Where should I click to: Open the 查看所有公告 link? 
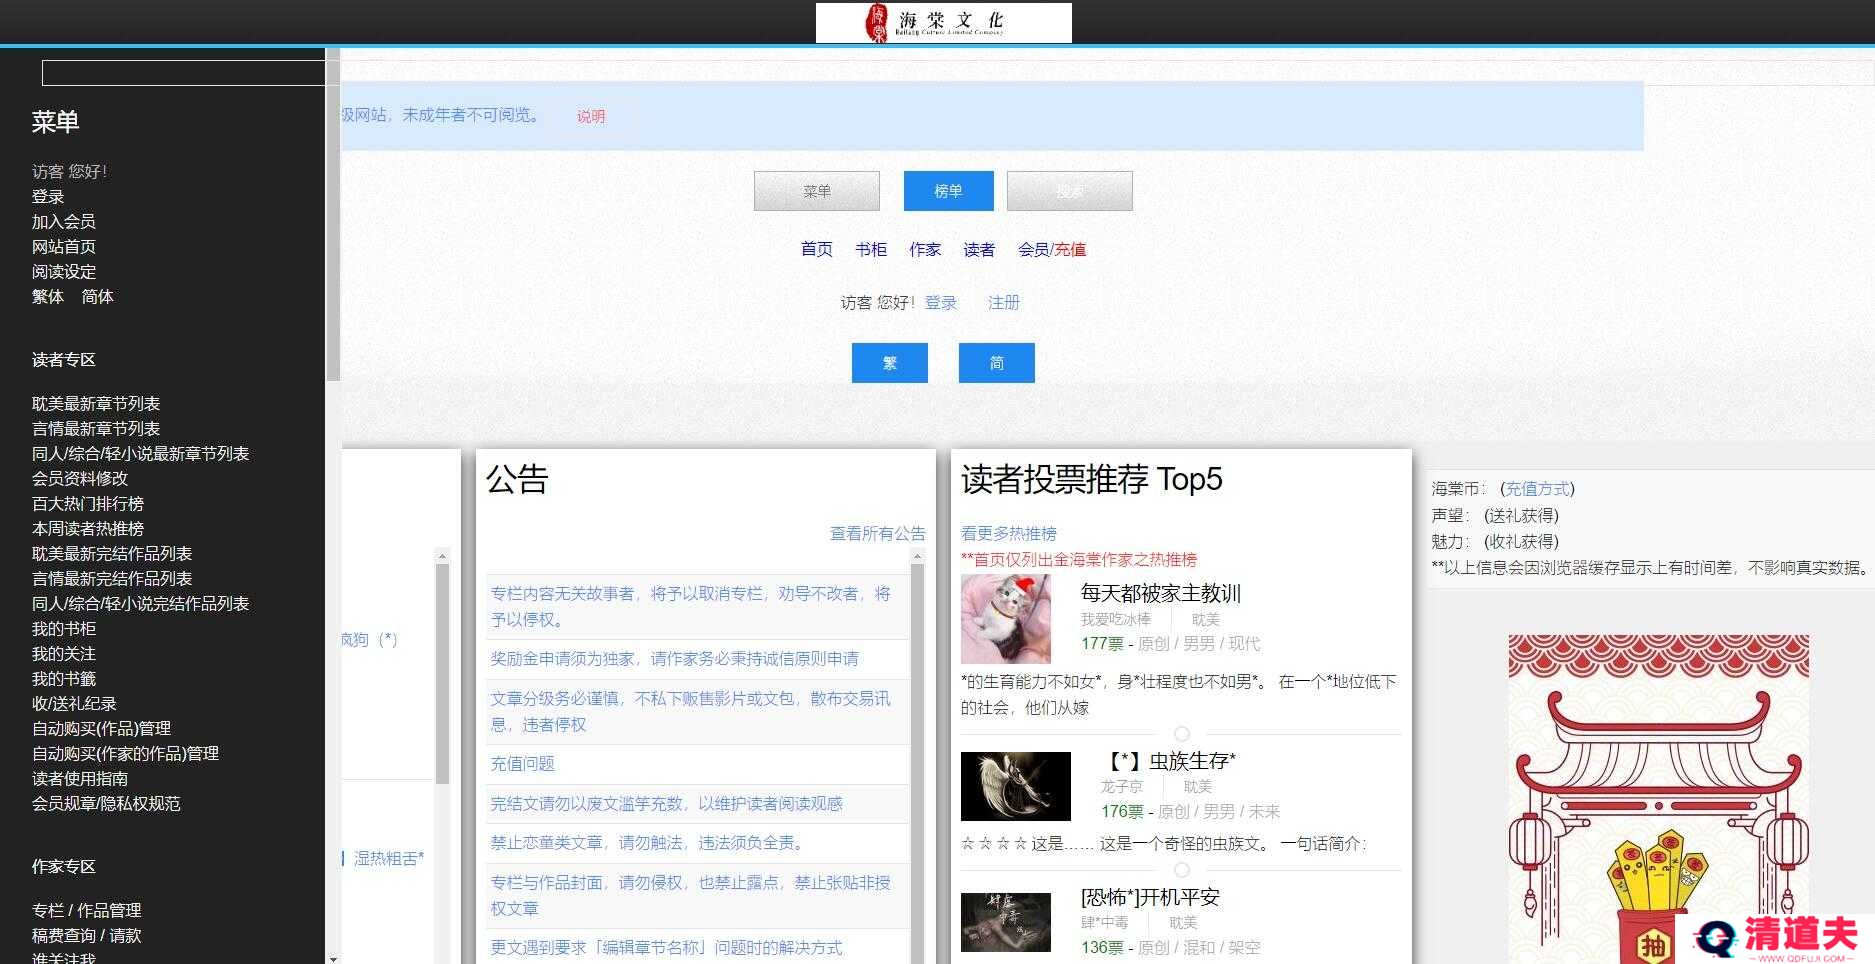coord(877,533)
